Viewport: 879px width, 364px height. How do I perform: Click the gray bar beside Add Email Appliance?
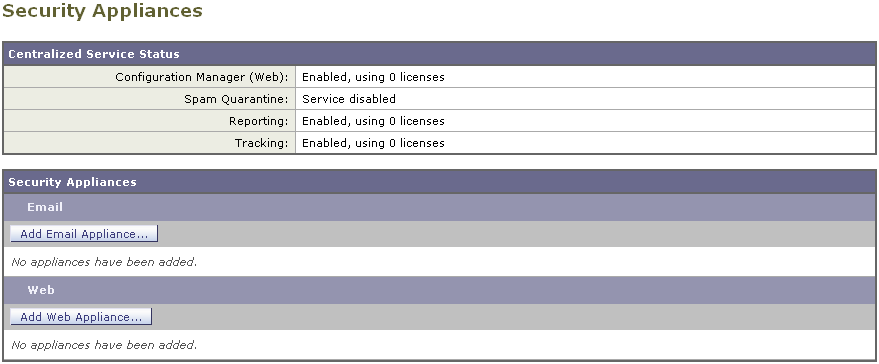(517, 234)
